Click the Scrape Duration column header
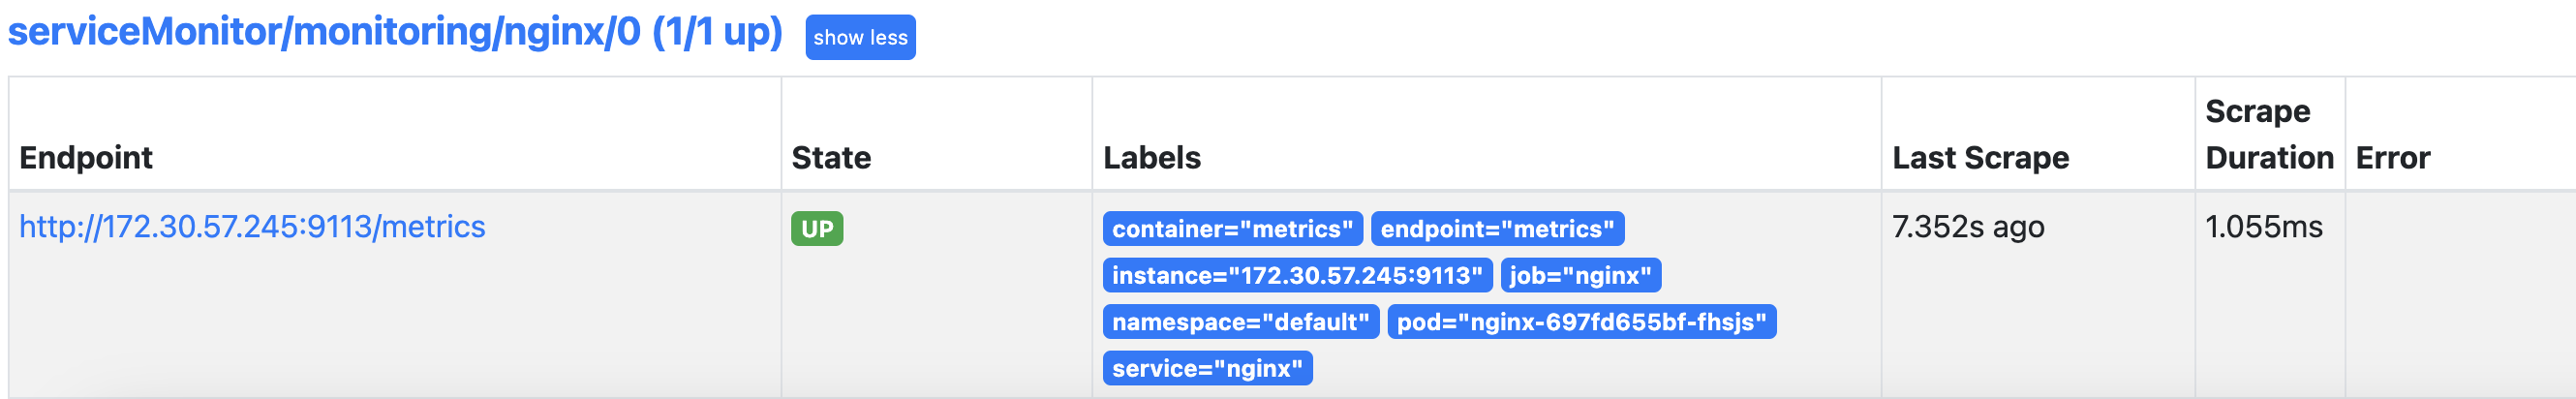 pyautogui.click(x=2269, y=134)
